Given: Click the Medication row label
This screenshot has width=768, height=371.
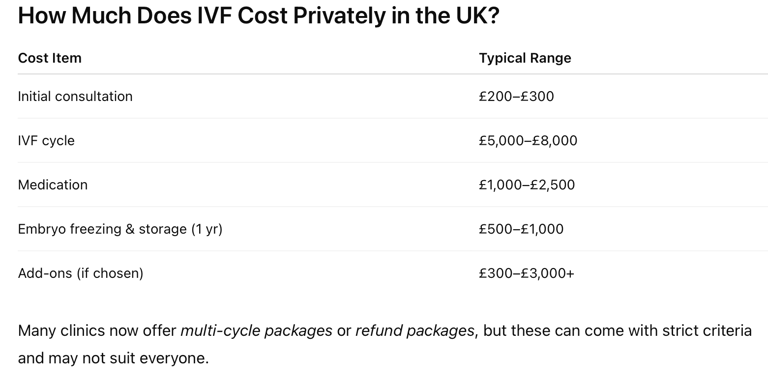Looking at the screenshot, I should coord(52,185).
